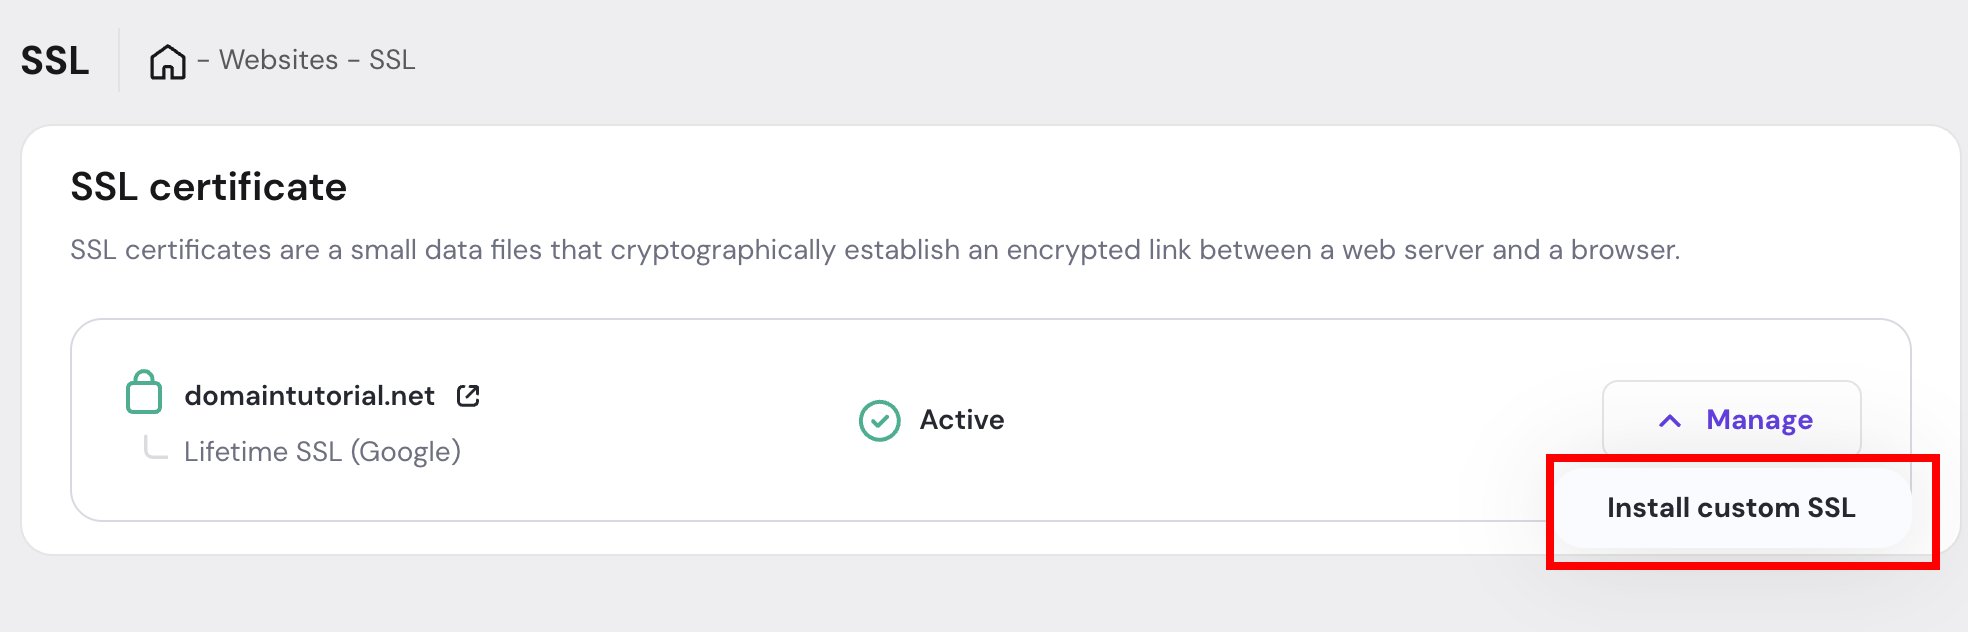
Task: Click the Lifetime SSL (Google) label
Action: coord(322,452)
